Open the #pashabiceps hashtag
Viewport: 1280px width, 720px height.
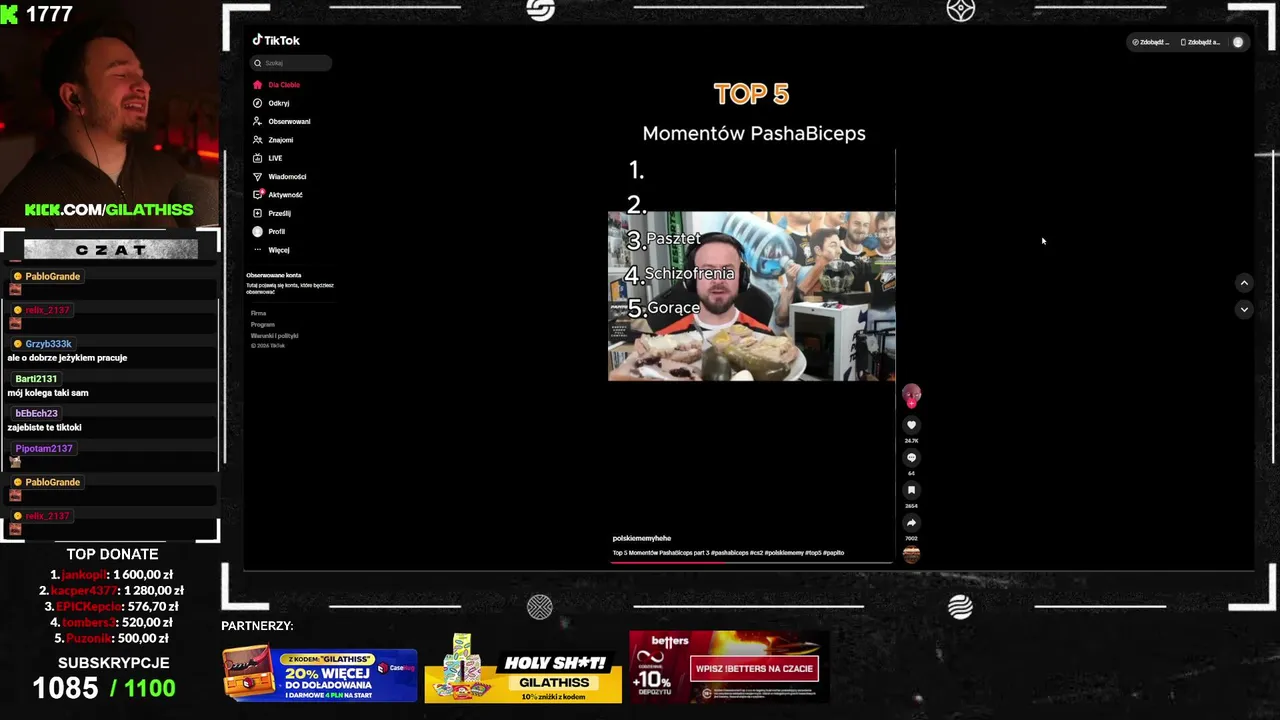730,553
